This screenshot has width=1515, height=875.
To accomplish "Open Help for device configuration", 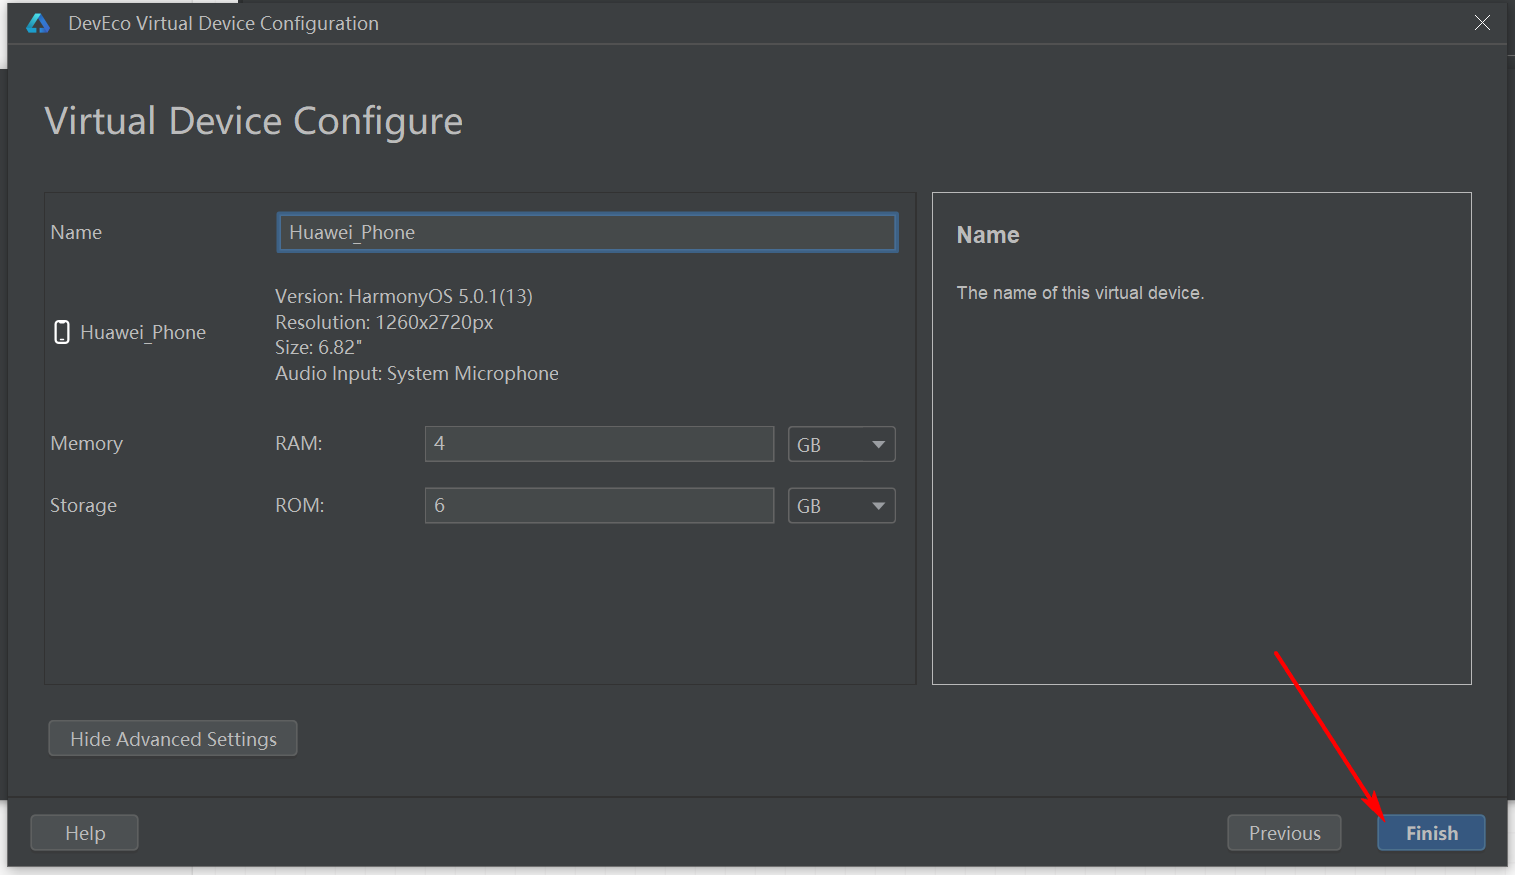I will tap(85, 833).
